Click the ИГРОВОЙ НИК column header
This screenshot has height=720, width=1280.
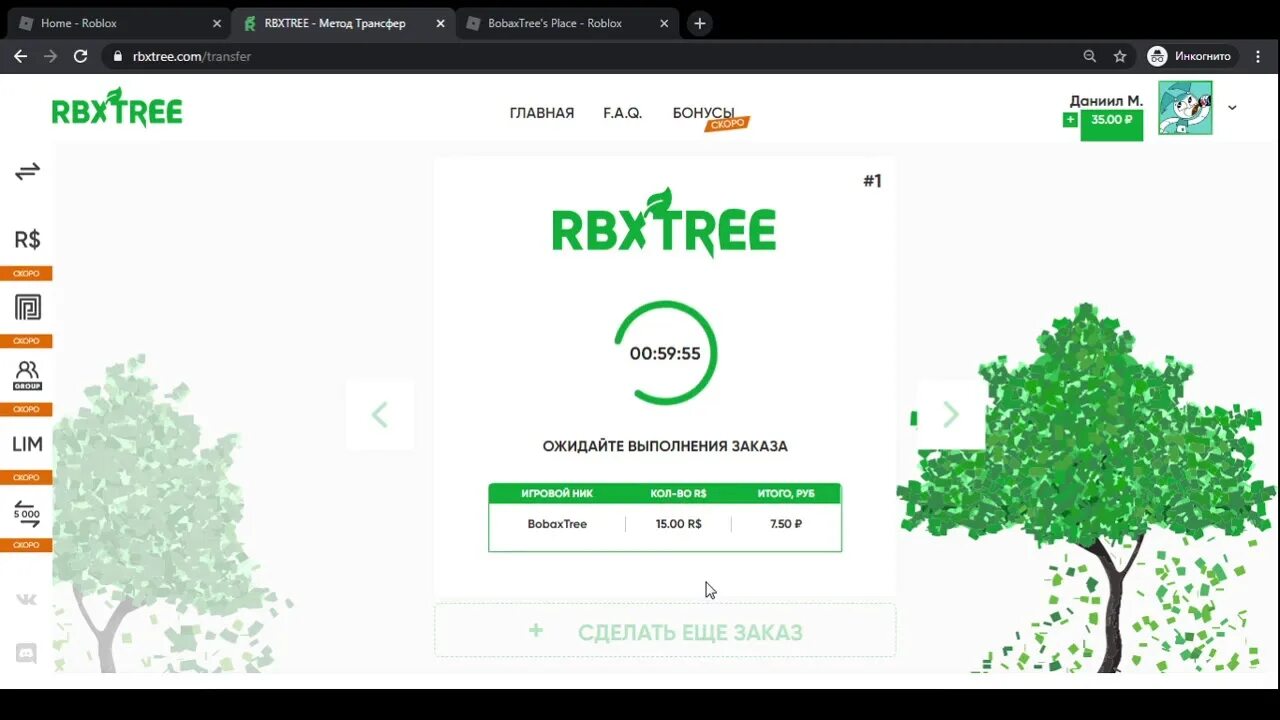[x=557, y=493]
